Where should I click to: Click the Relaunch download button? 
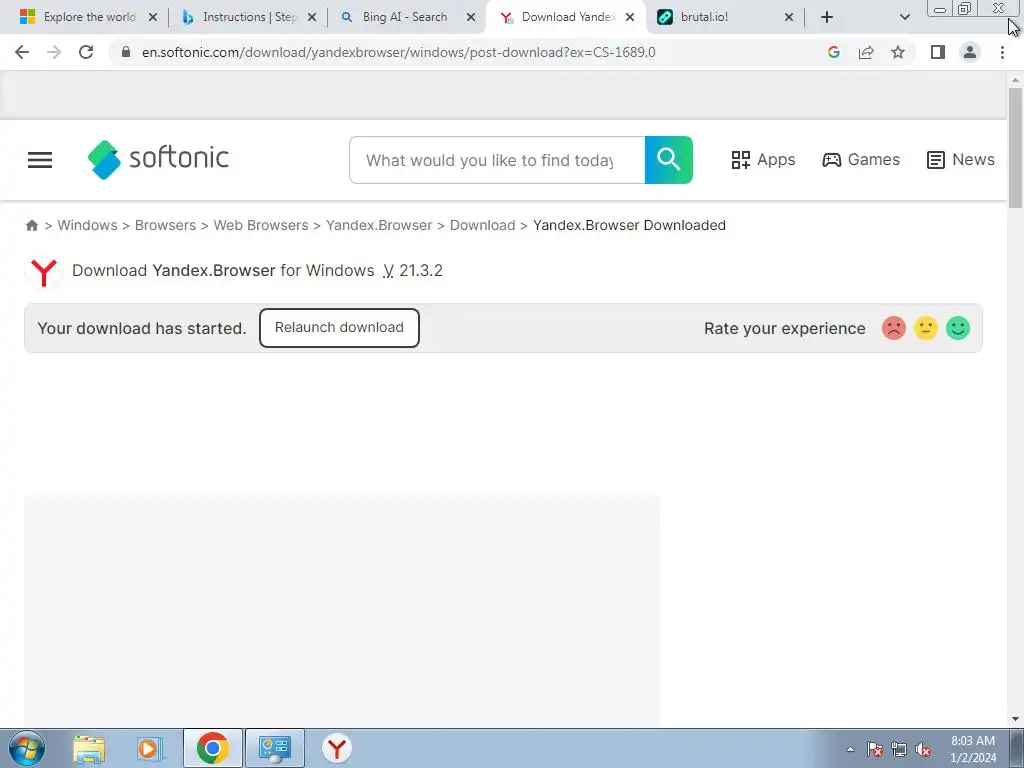pos(339,328)
